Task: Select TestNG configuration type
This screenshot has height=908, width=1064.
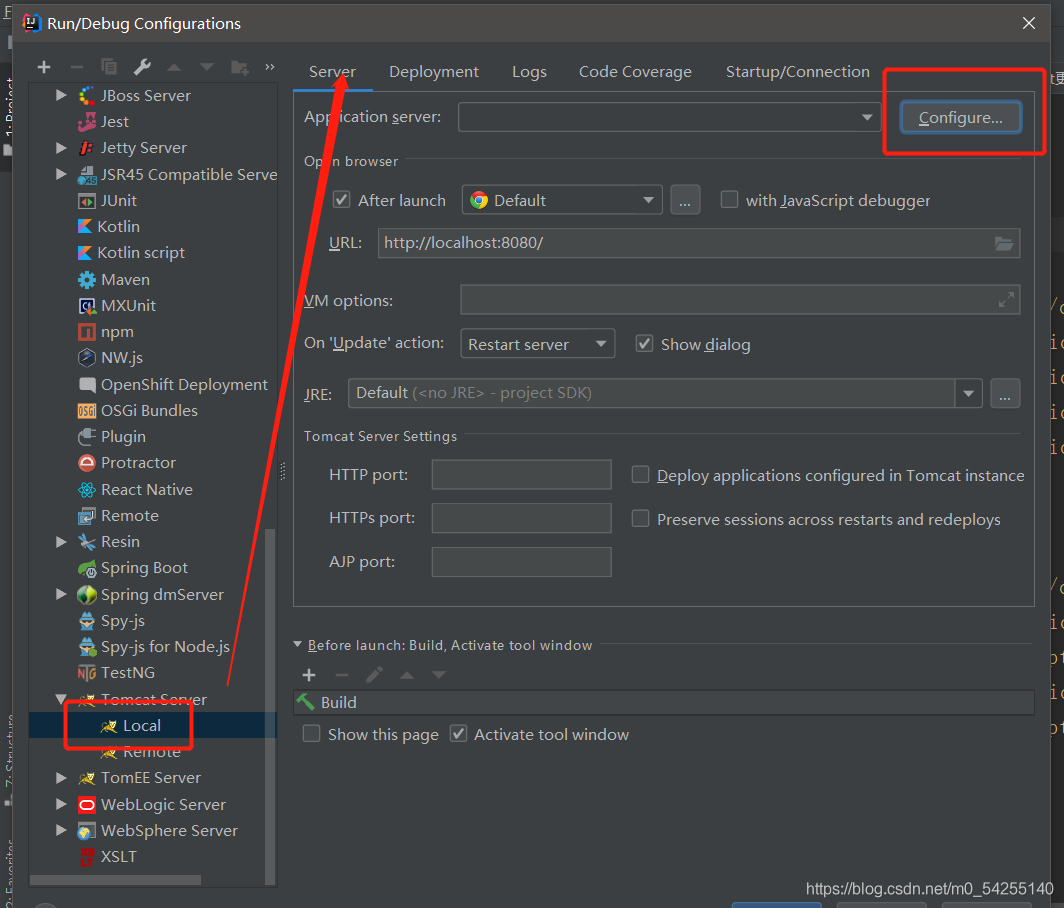Action: click(117, 673)
